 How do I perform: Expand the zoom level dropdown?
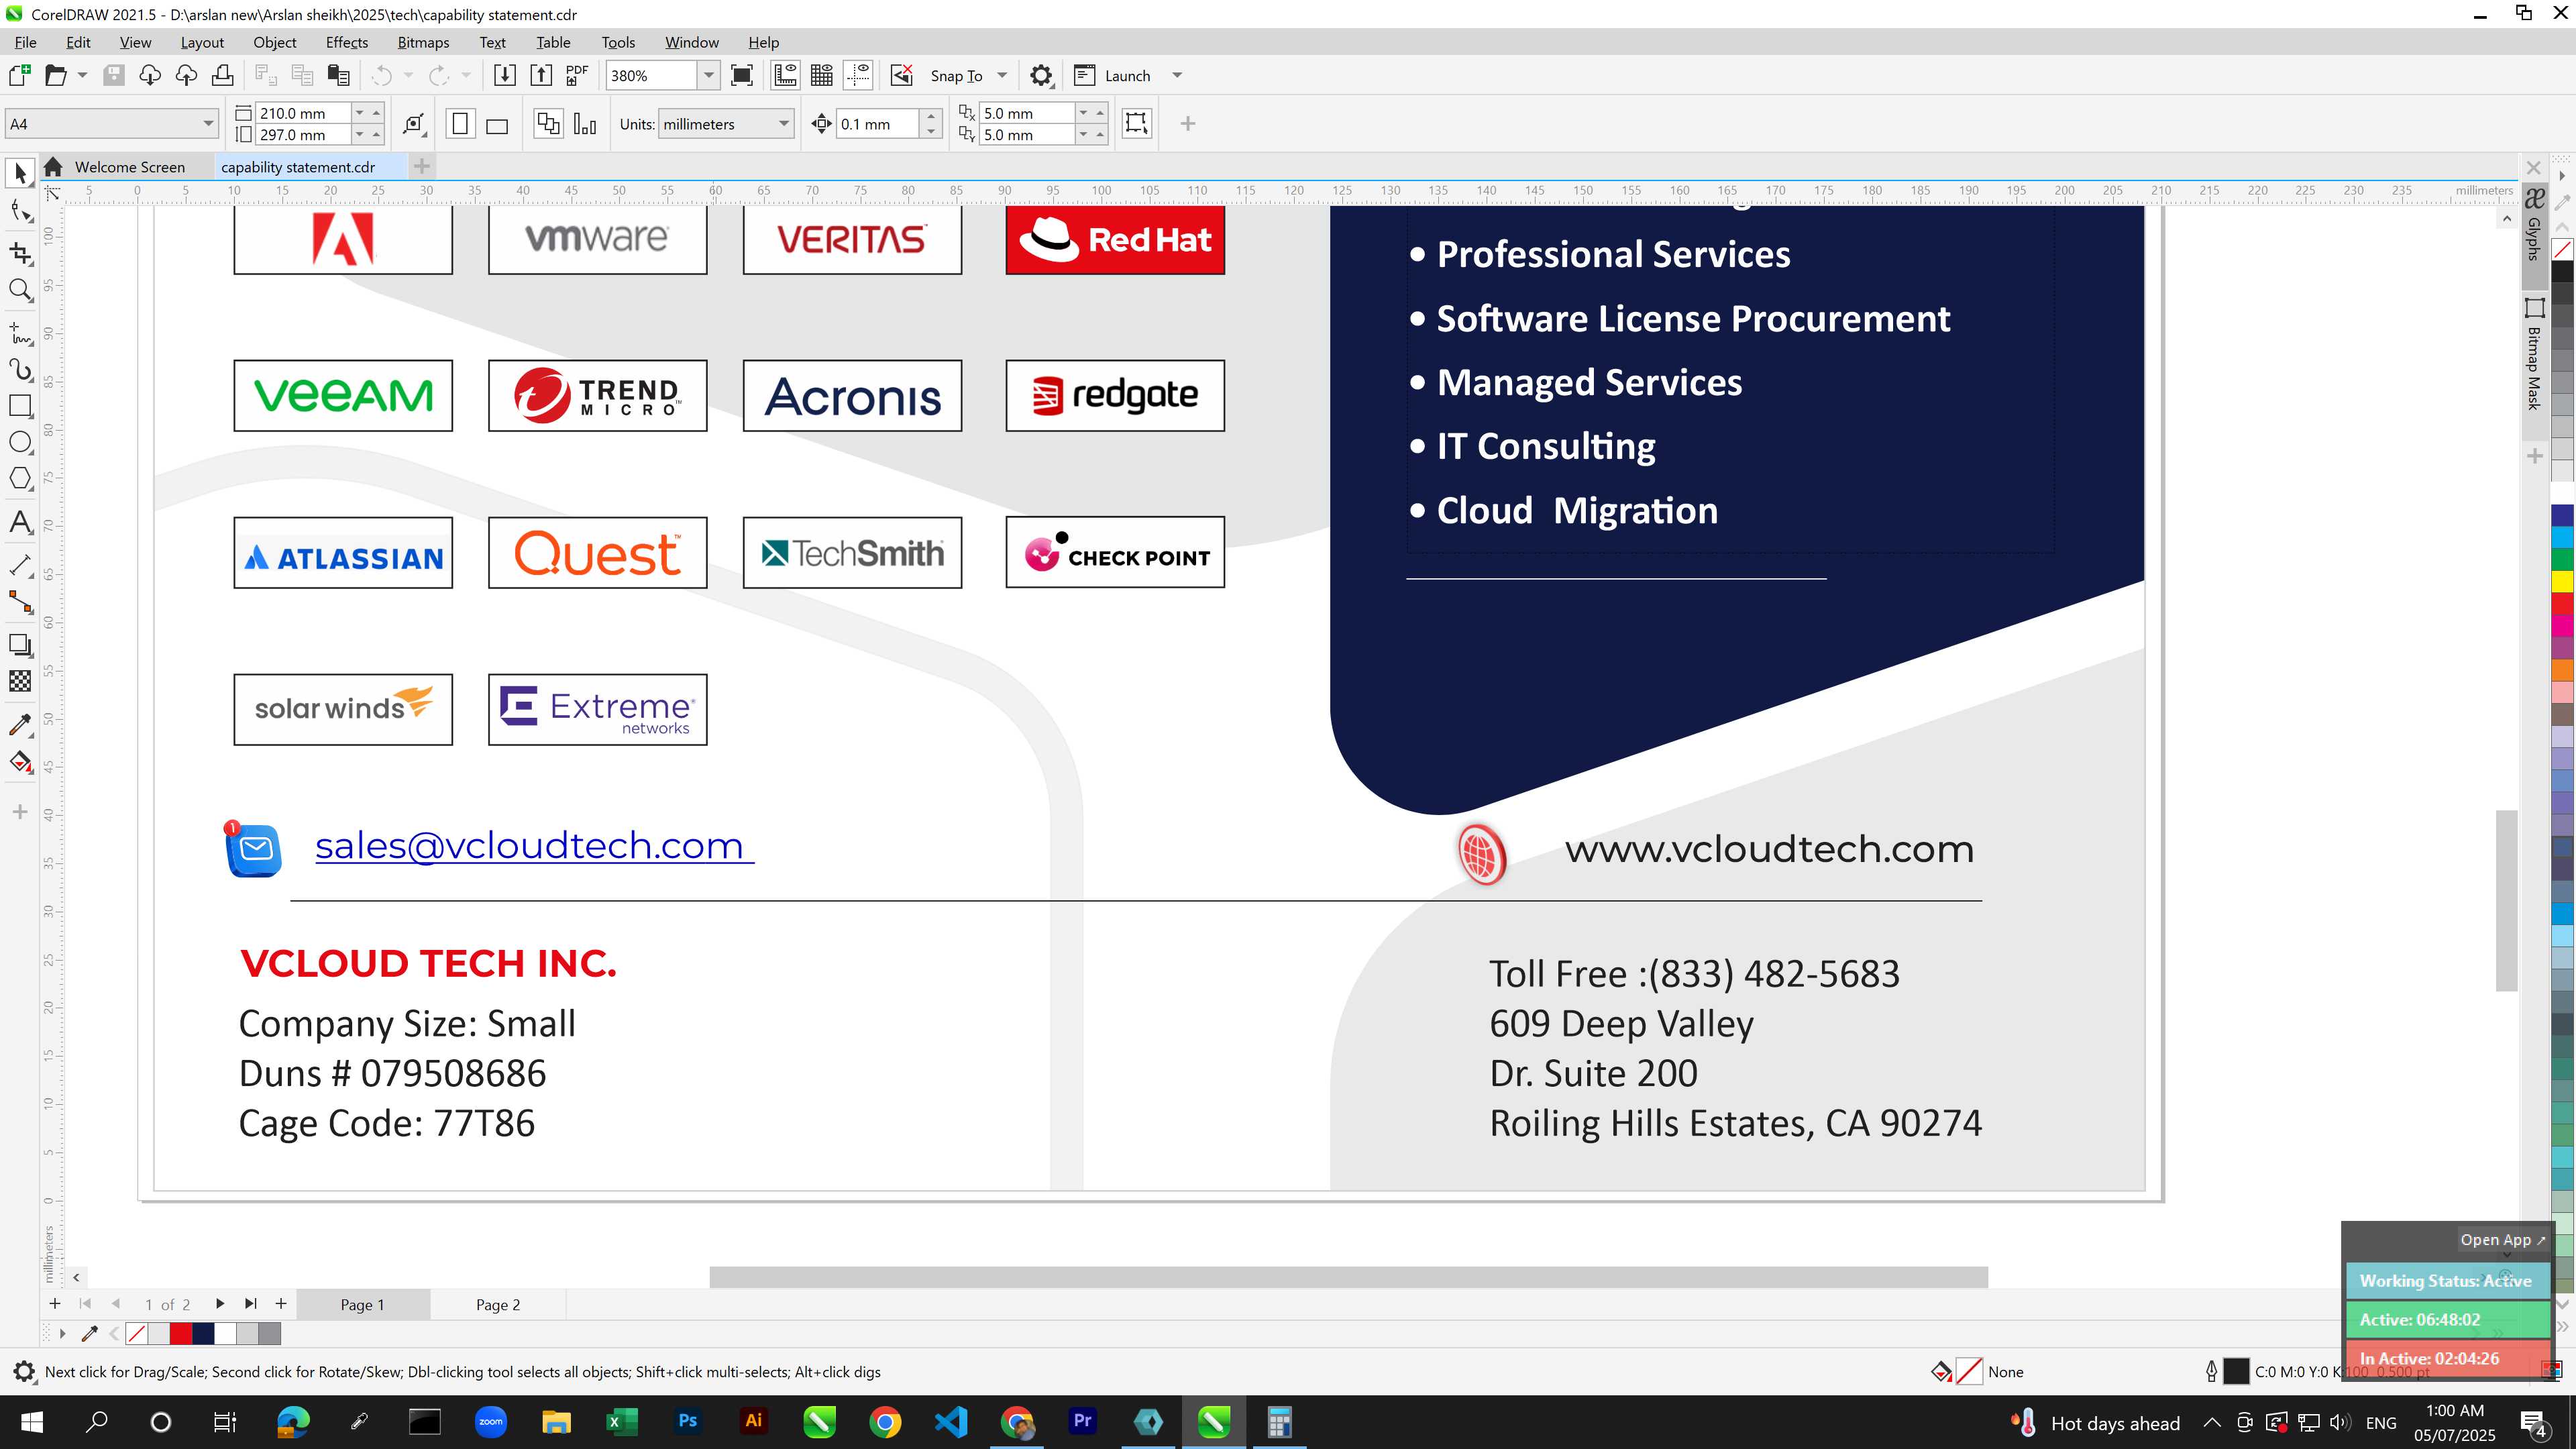(709, 75)
